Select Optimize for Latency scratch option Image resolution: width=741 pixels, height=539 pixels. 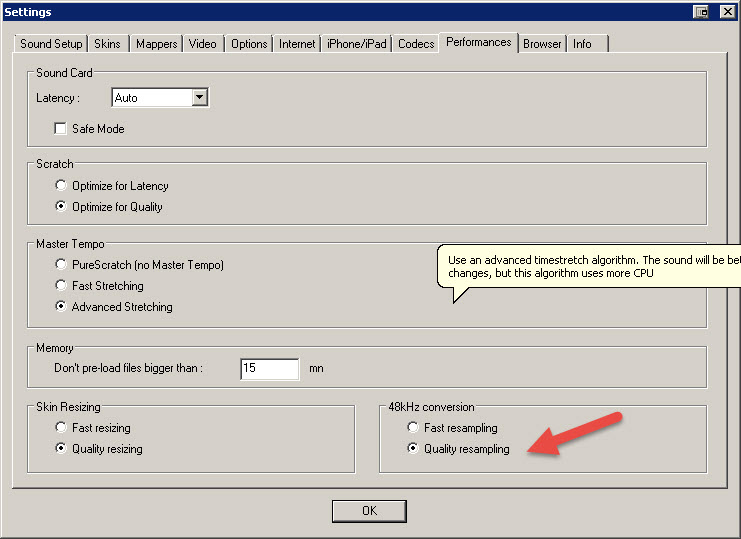tap(62, 186)
